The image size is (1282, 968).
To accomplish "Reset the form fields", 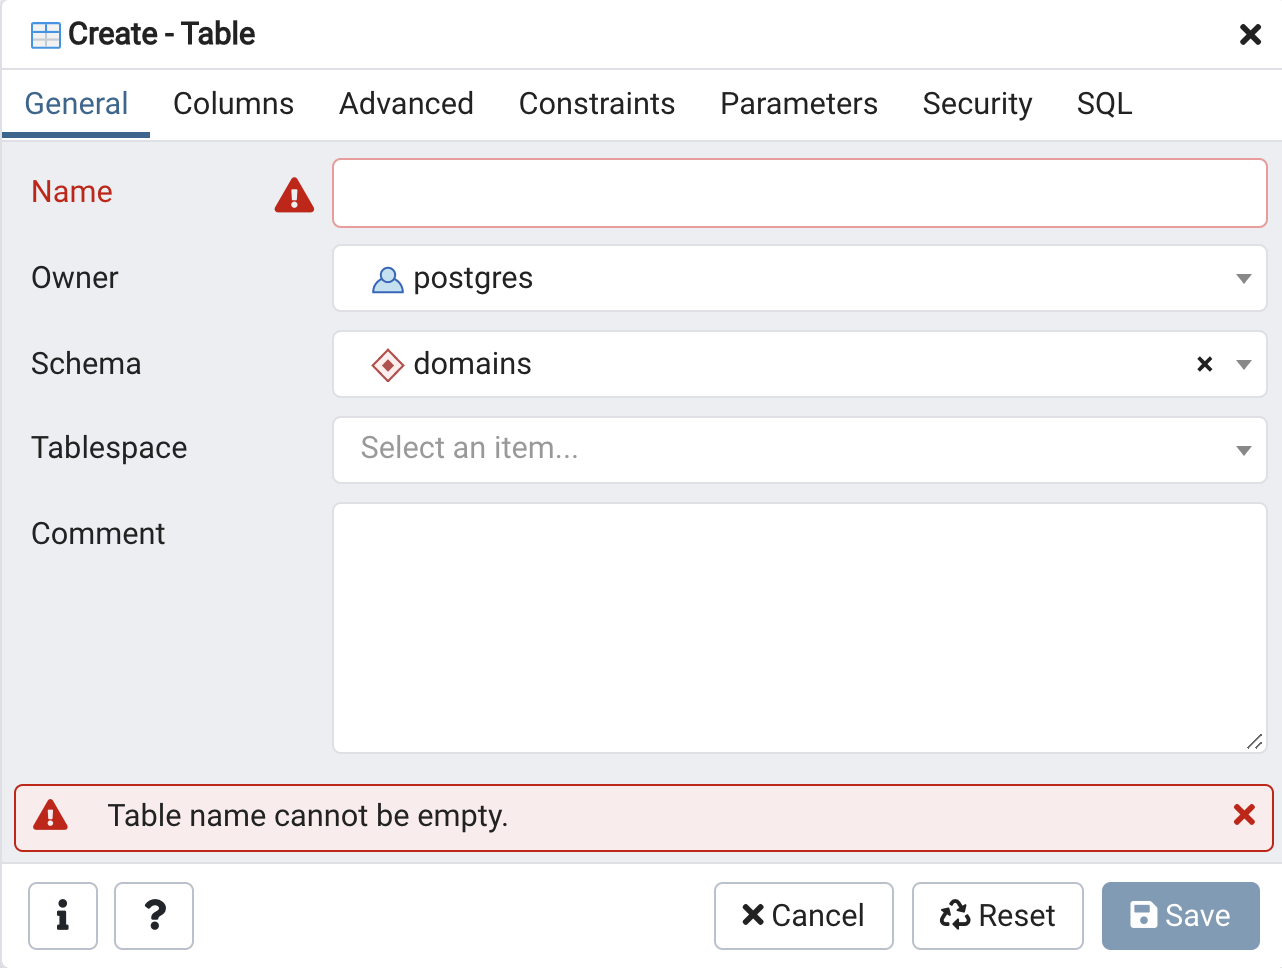I will point(997,915).
